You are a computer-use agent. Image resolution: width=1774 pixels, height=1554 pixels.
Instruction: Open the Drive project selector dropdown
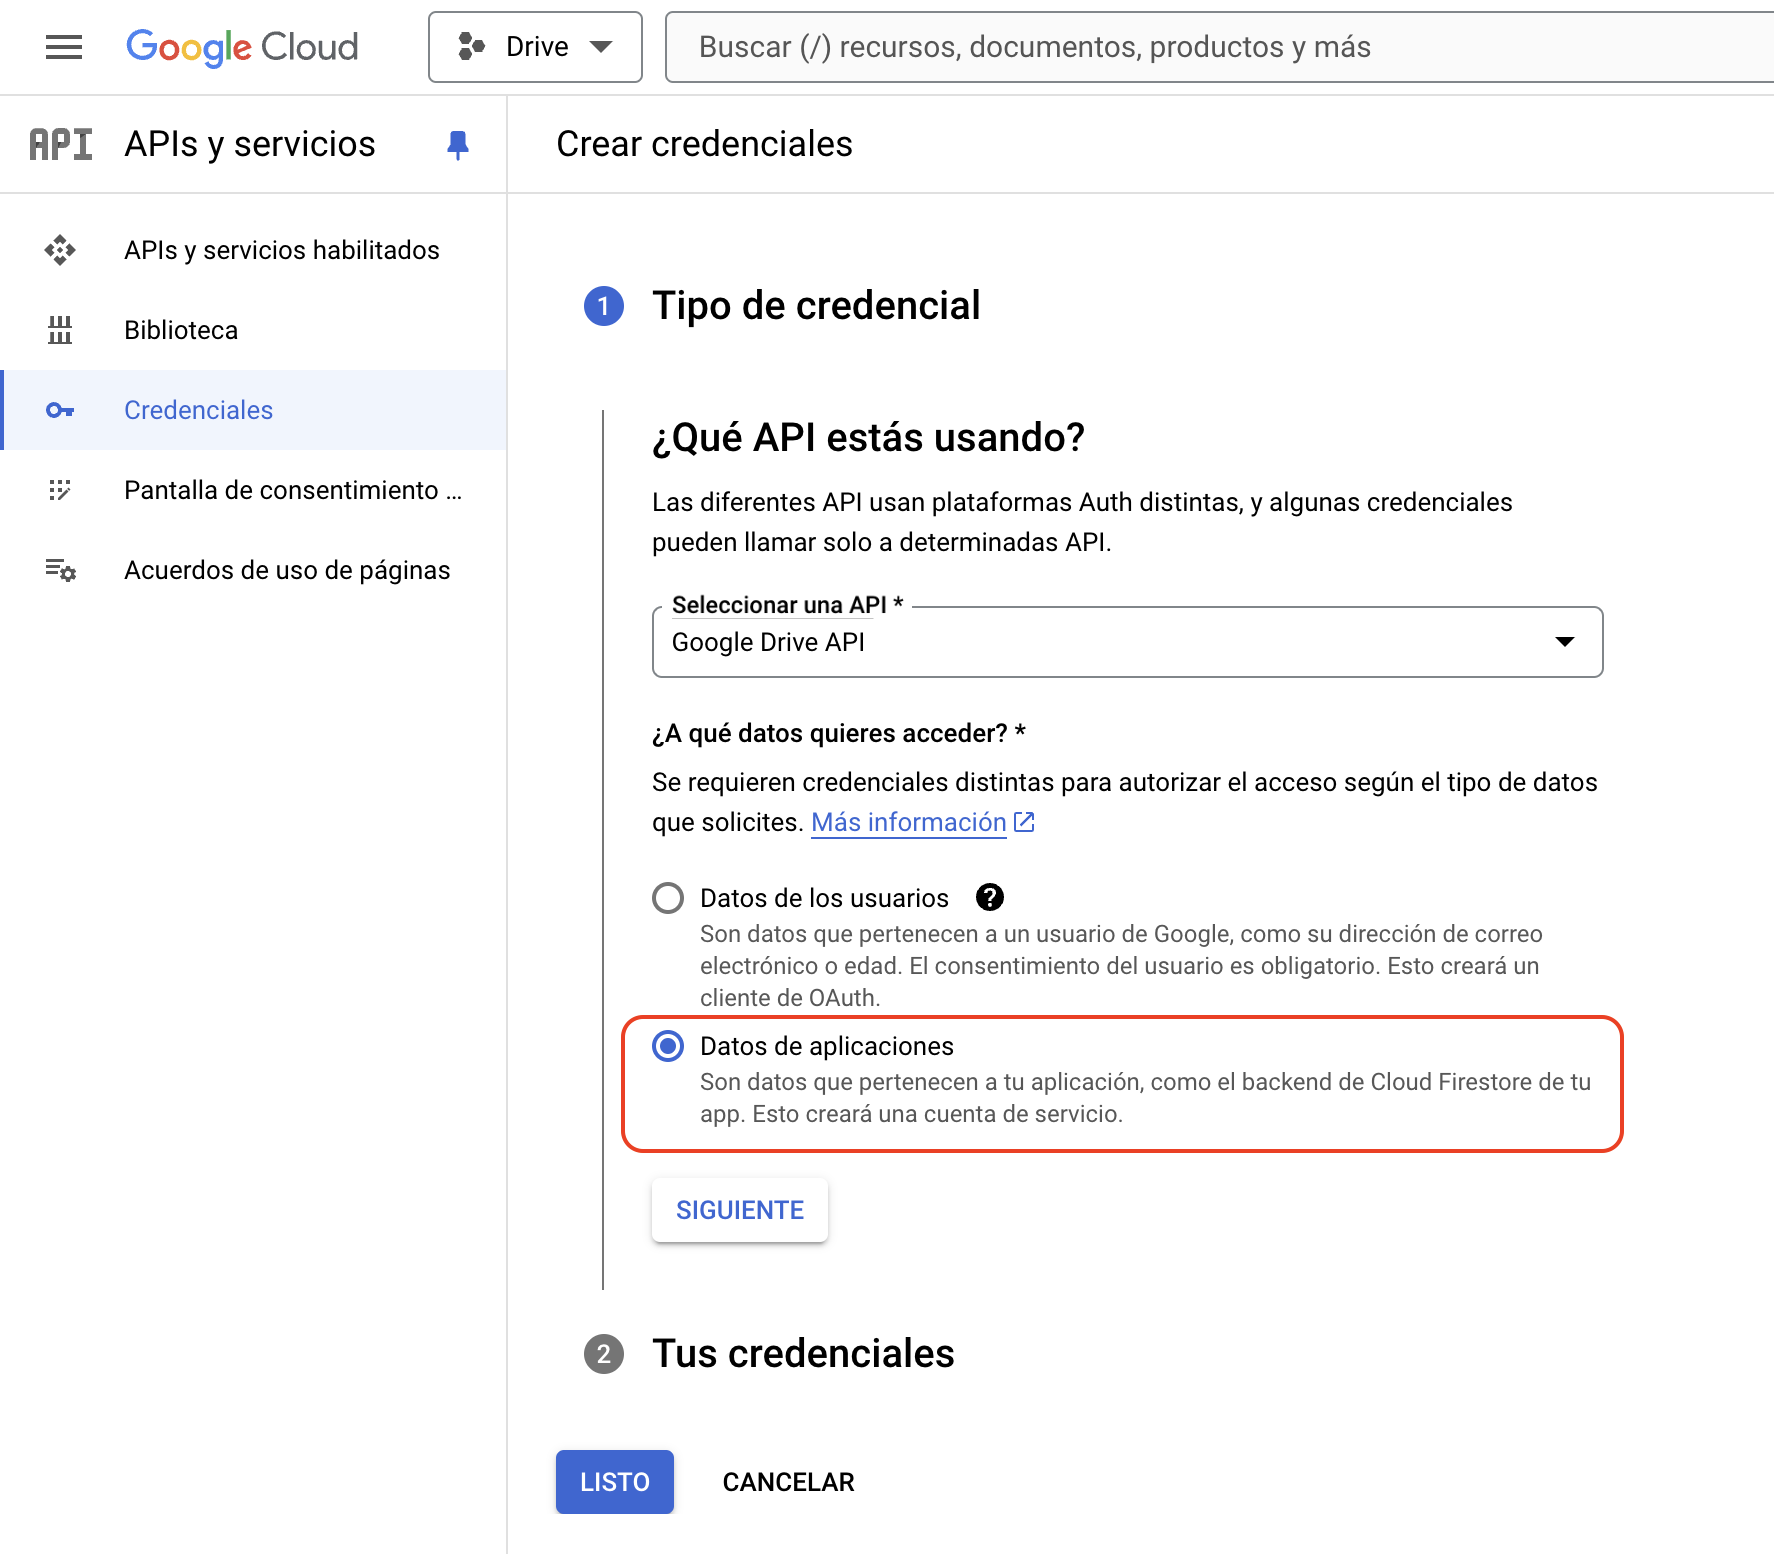tap(535, 47)
